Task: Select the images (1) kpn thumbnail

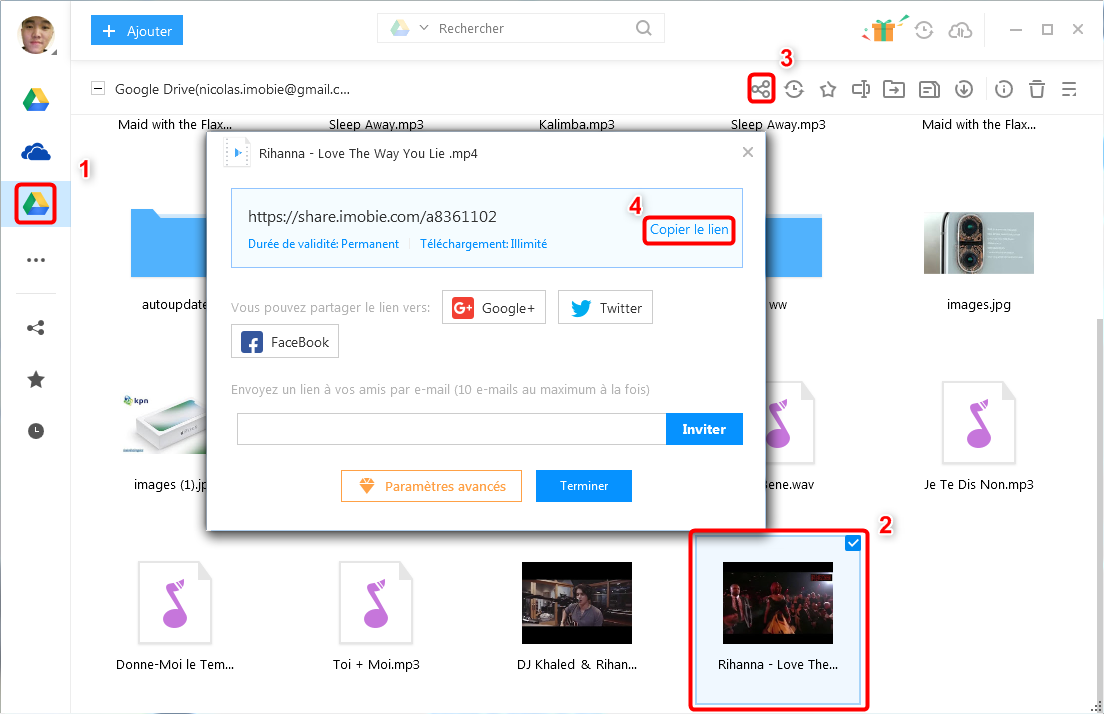Action: (x=165, y=423)
